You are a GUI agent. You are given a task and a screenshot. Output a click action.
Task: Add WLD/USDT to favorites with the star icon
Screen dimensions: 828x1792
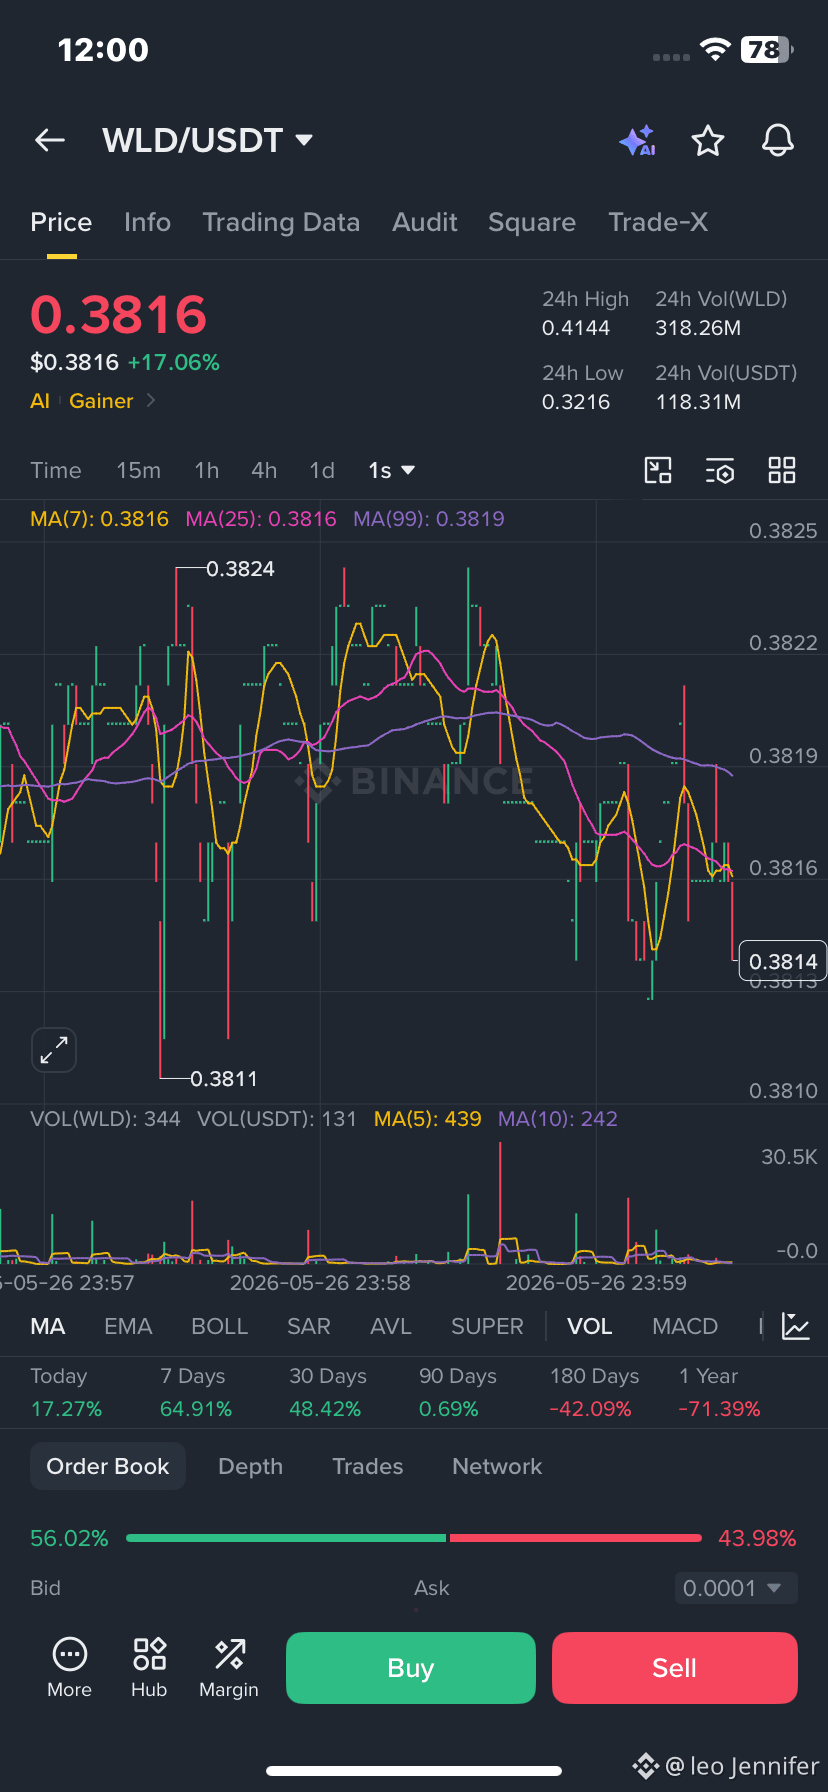[x=708, y=141]
